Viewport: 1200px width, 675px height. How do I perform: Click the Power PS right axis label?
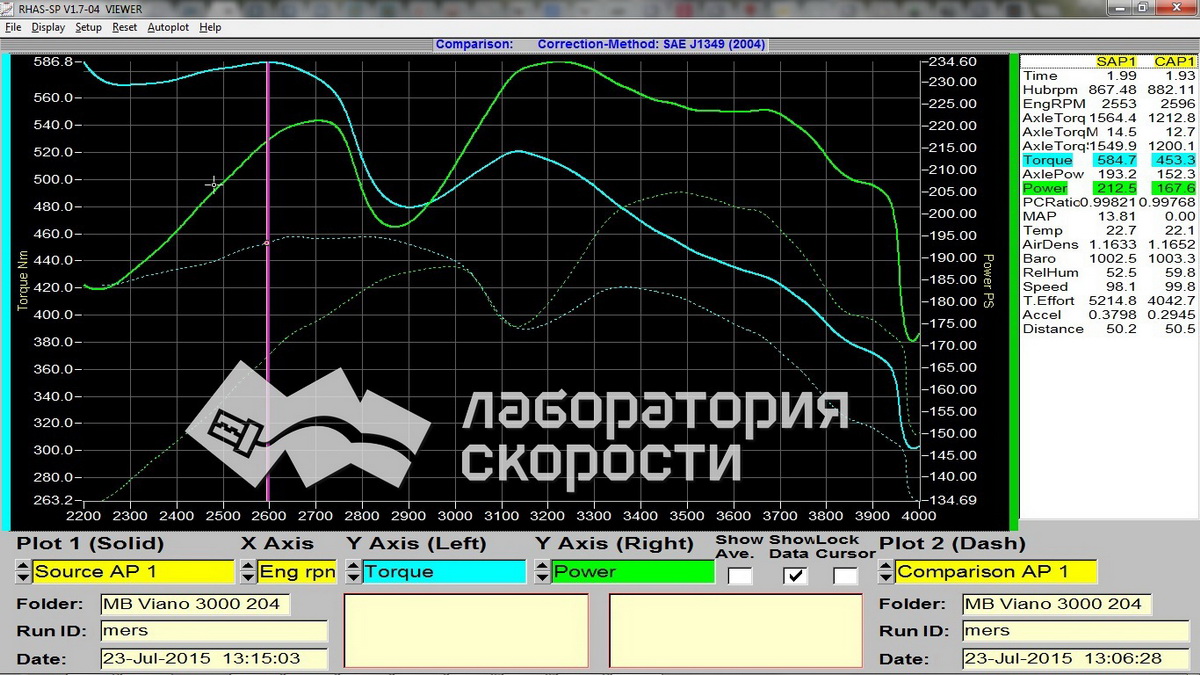pos(988,283)
